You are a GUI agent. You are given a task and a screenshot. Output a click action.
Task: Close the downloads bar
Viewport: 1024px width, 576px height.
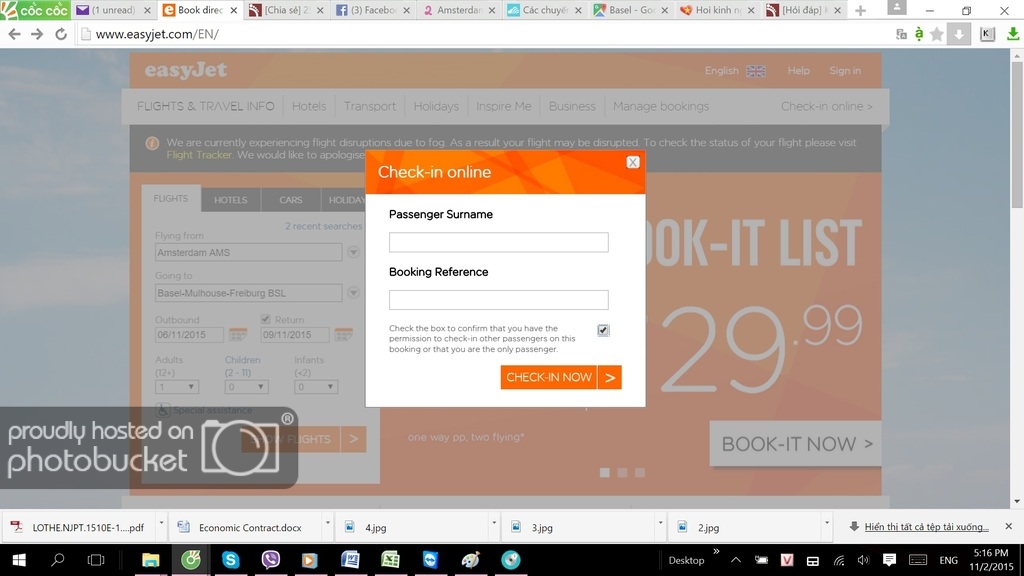[x=1008, y=526]
